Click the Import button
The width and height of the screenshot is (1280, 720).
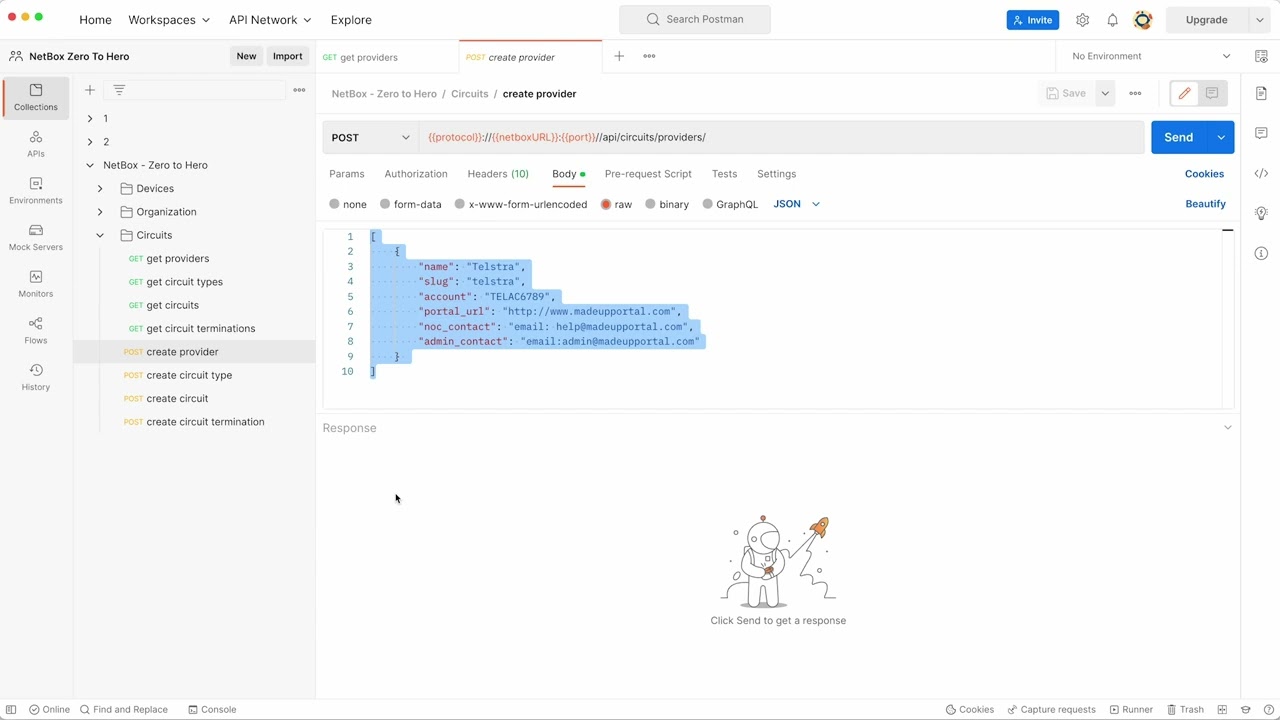click(x=288, y=56)
